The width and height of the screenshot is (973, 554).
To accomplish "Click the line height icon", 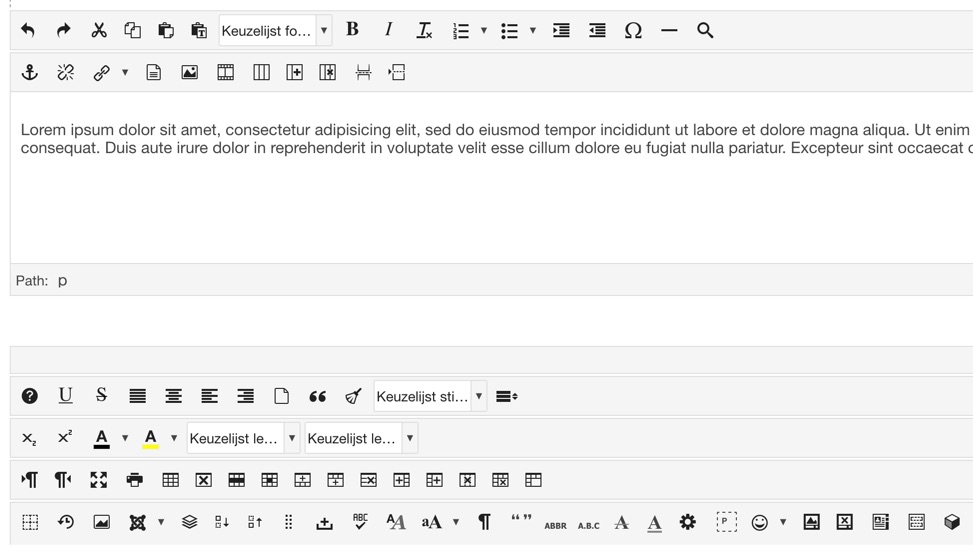I will 507,396.
